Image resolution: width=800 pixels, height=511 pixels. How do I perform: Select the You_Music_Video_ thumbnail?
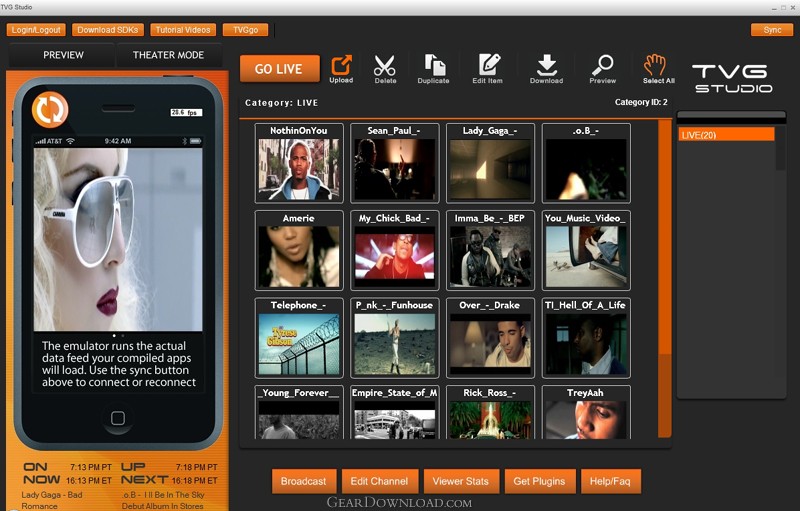[586, 250]
